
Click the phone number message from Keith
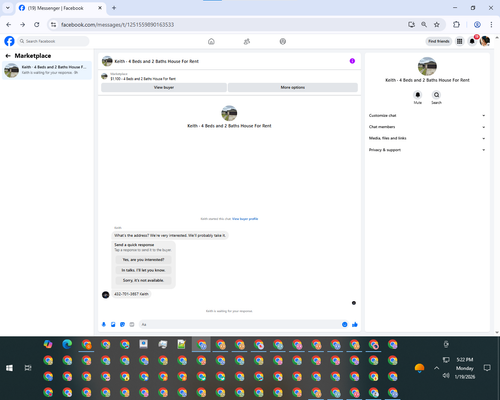point(131,294)
